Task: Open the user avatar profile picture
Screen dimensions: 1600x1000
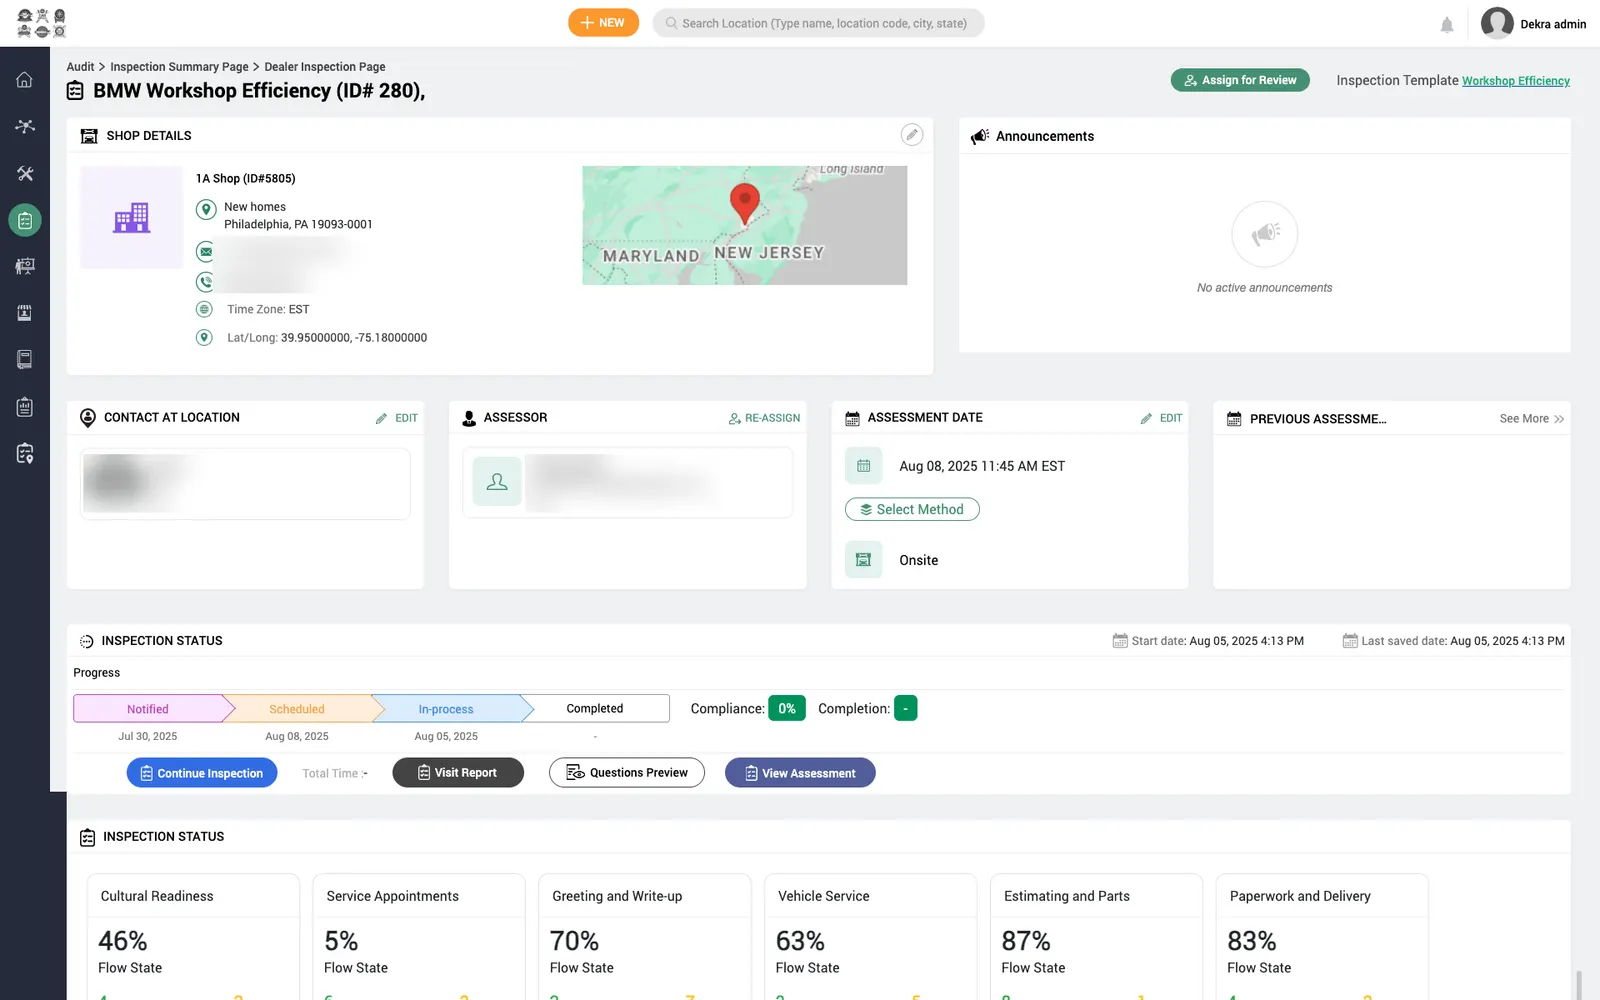Action: (x=1496, y=23)
